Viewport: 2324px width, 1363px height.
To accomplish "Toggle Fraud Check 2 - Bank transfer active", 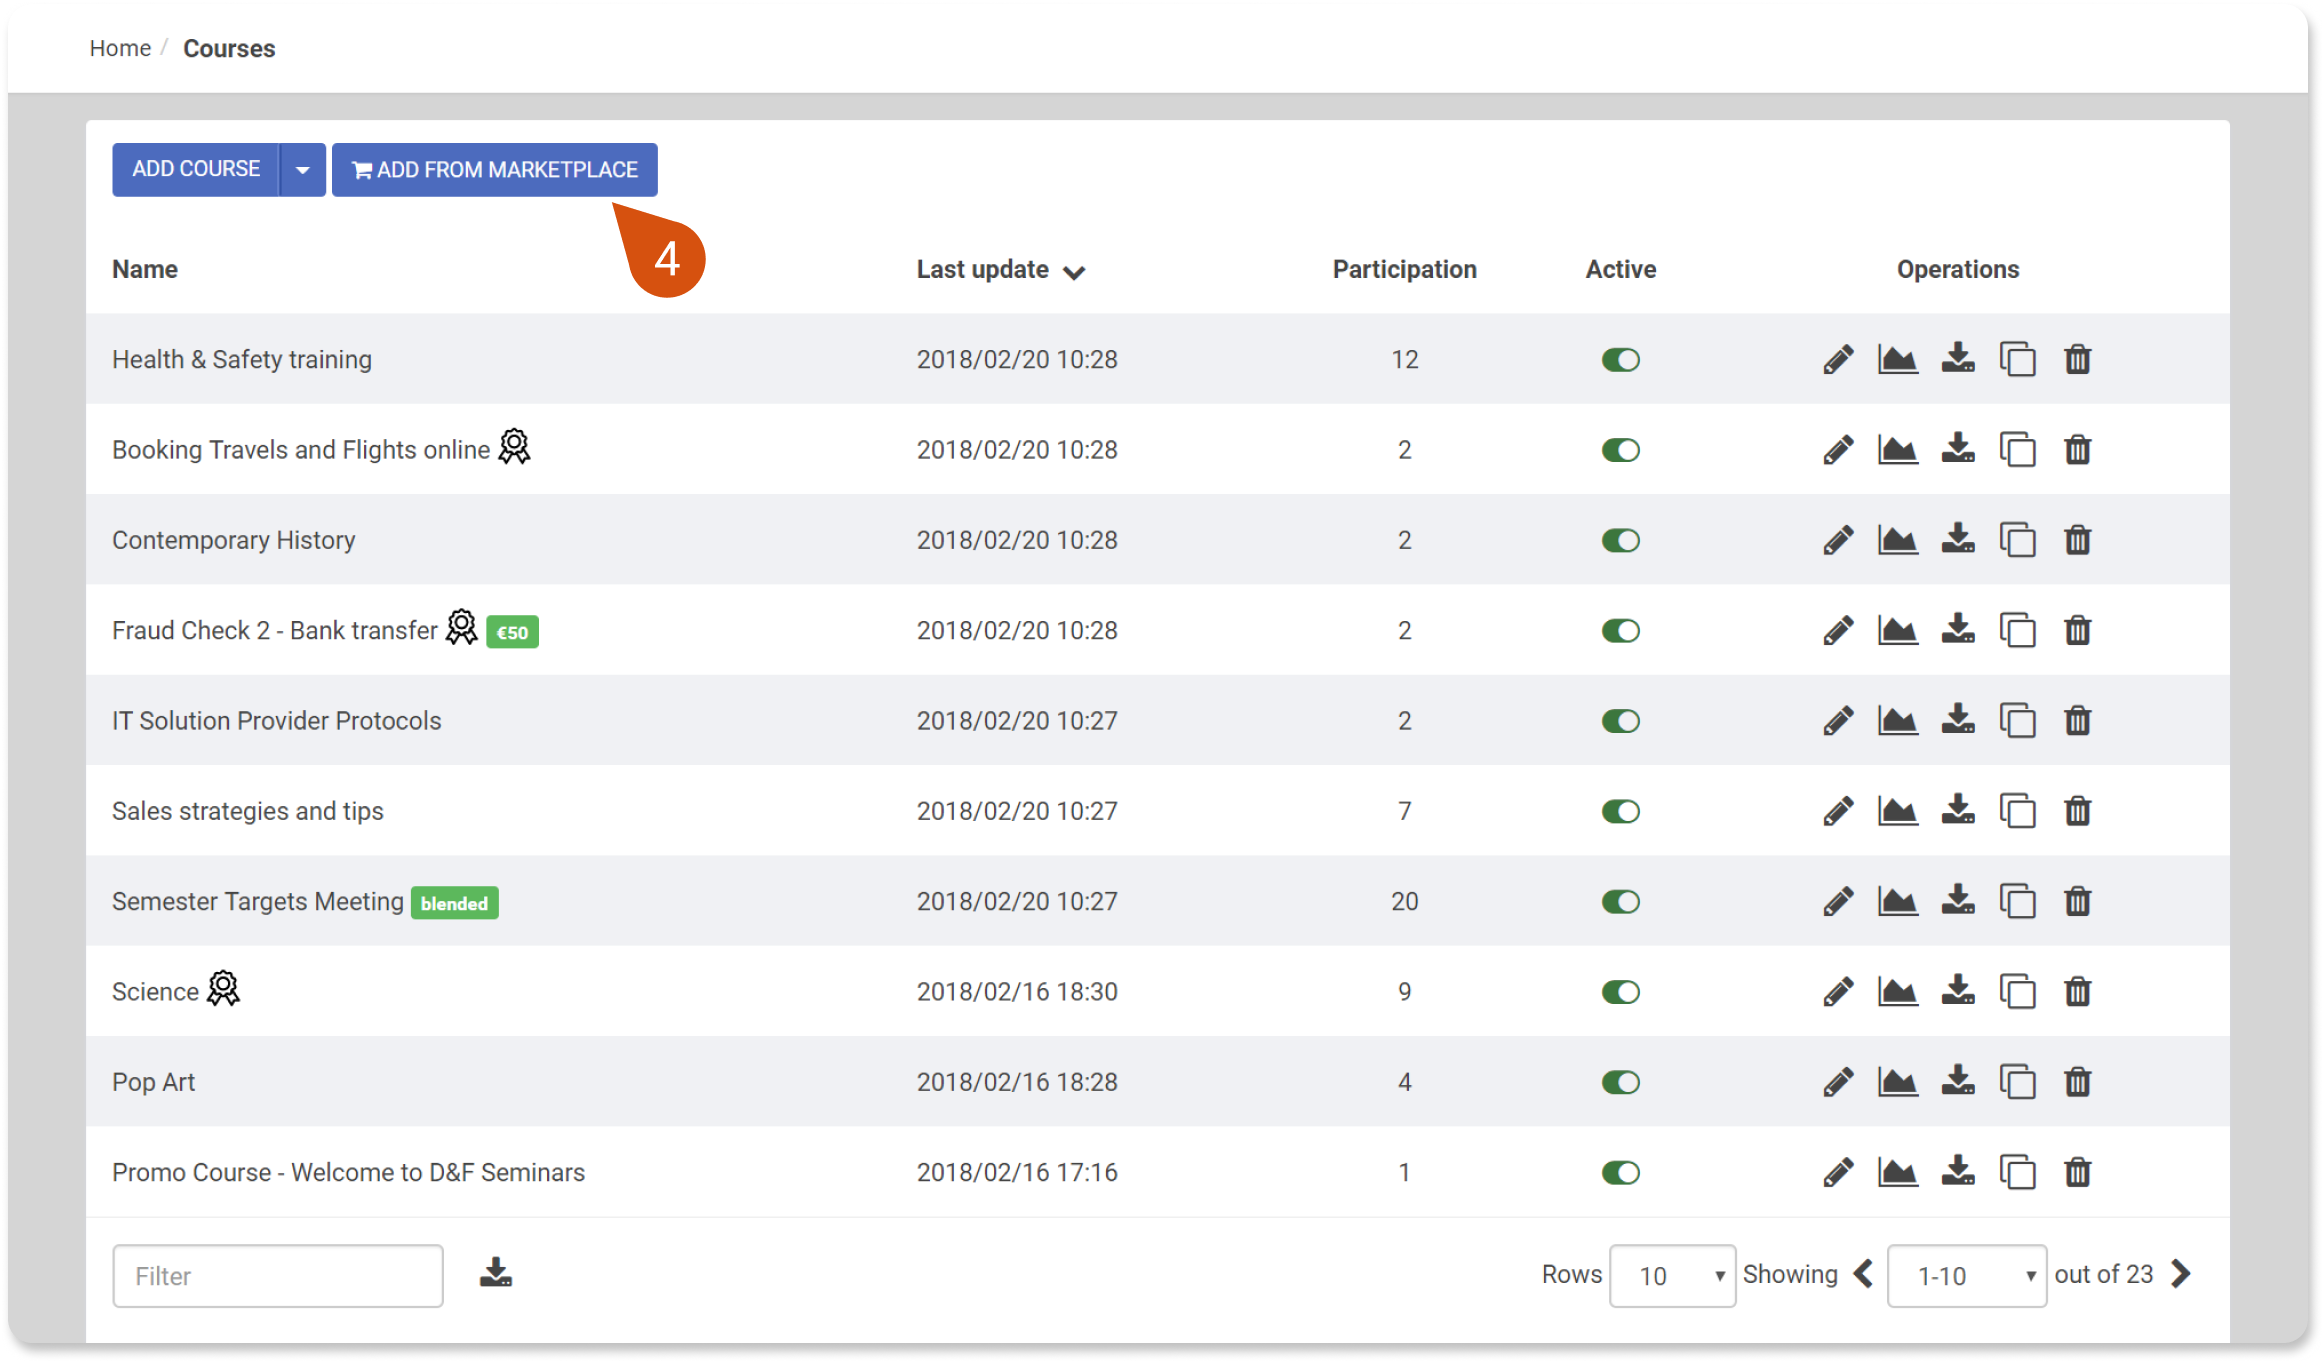I will point(1620,631).
